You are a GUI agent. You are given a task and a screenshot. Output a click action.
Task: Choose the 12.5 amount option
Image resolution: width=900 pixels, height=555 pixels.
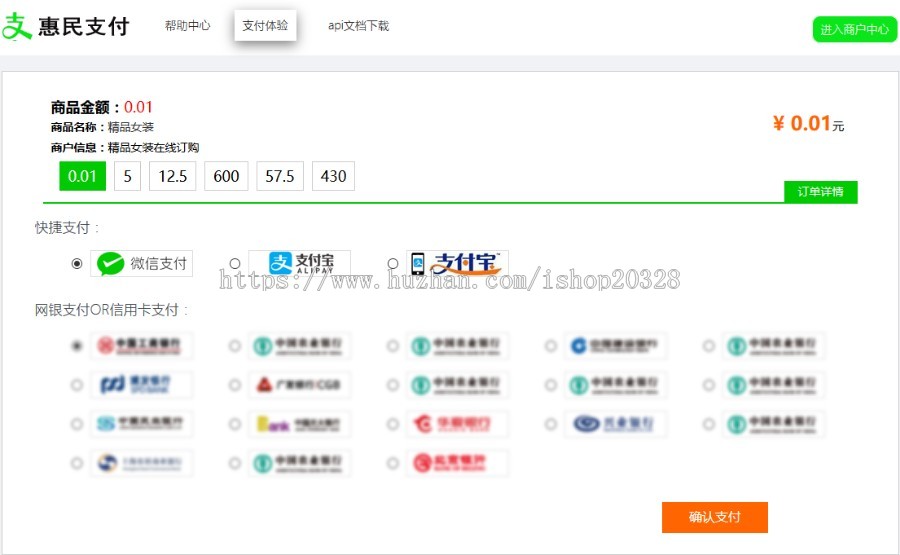coord(173,176)
